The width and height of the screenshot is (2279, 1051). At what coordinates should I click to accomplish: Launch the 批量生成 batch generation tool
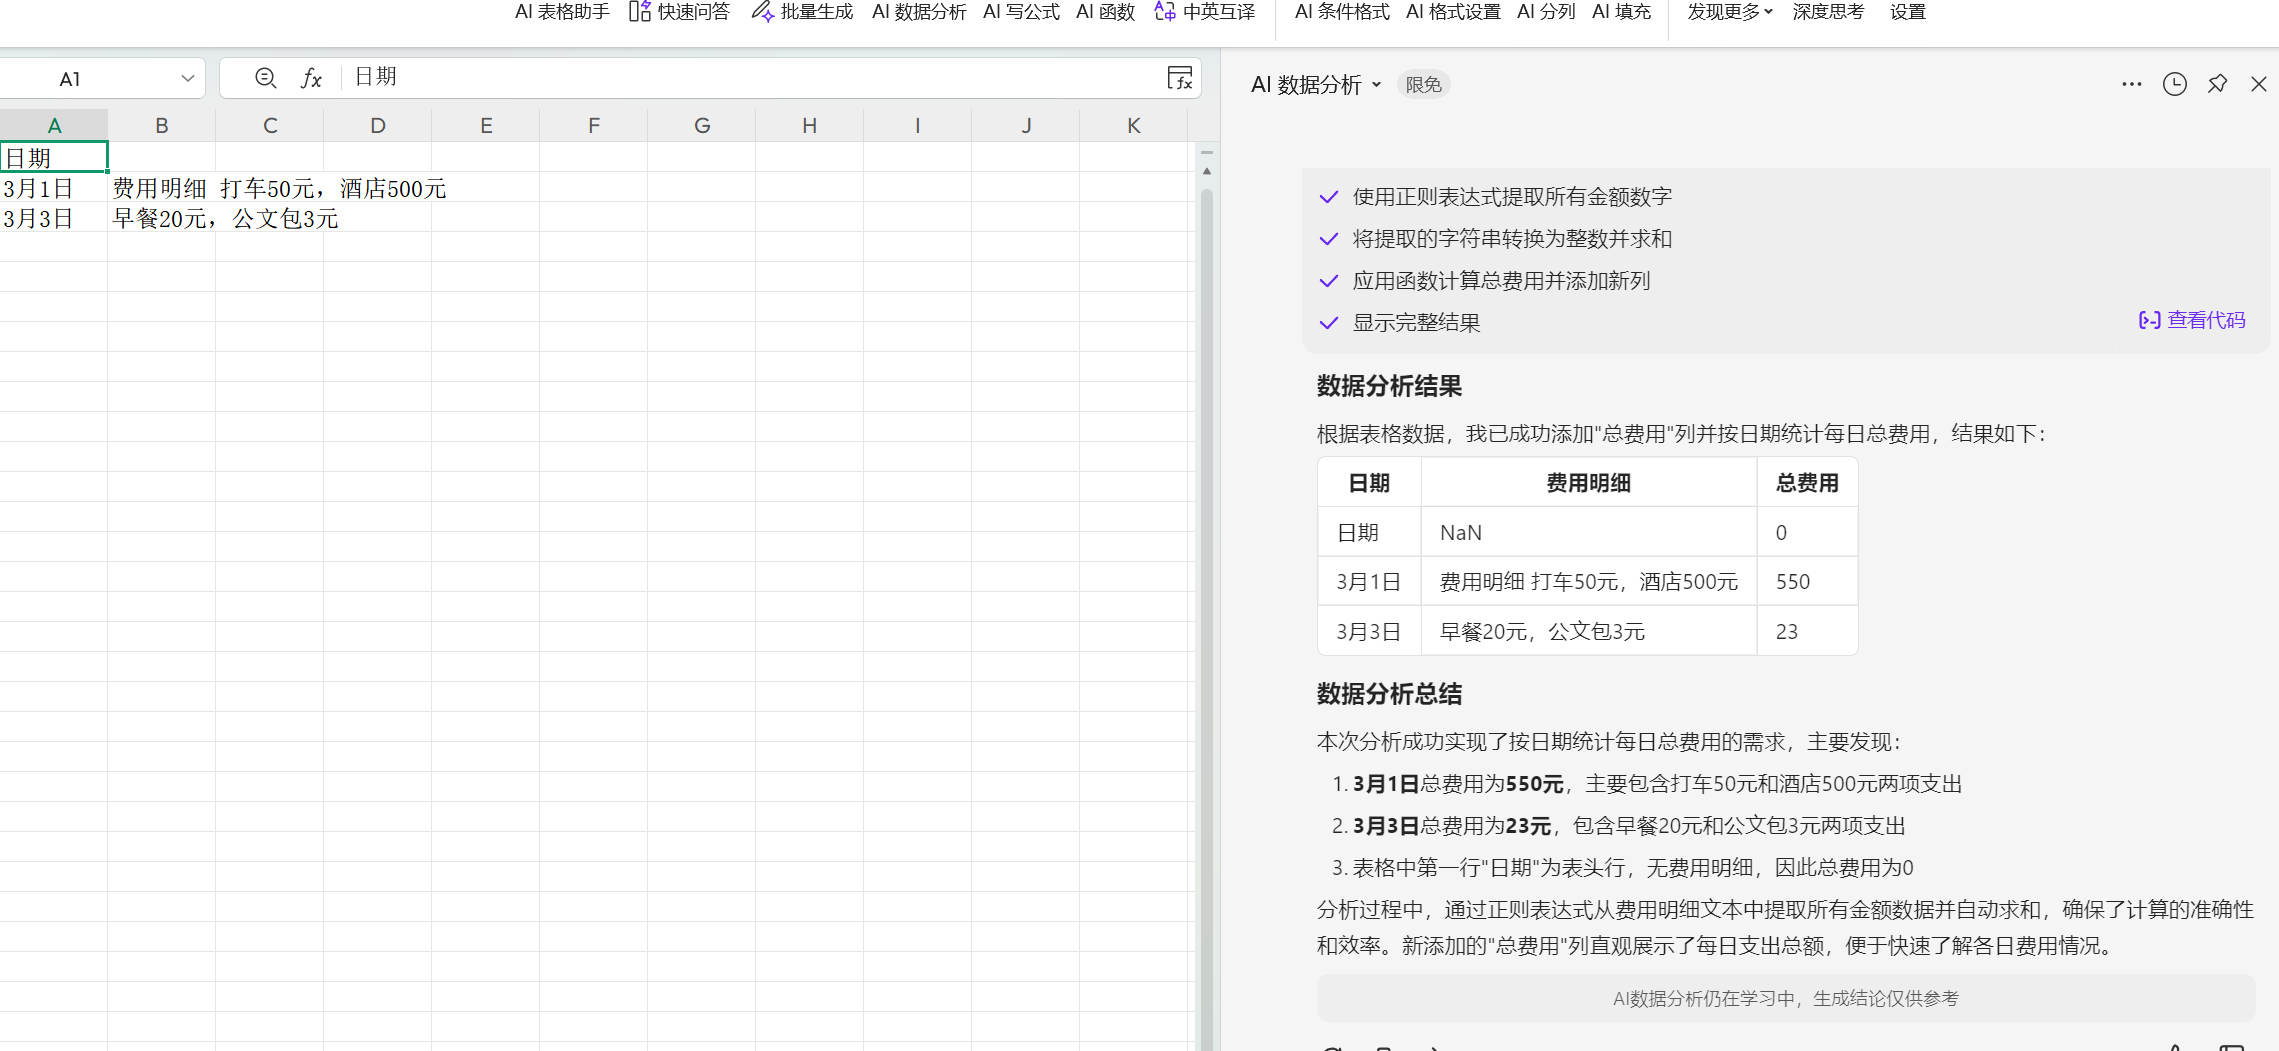[x=802, y=12]
